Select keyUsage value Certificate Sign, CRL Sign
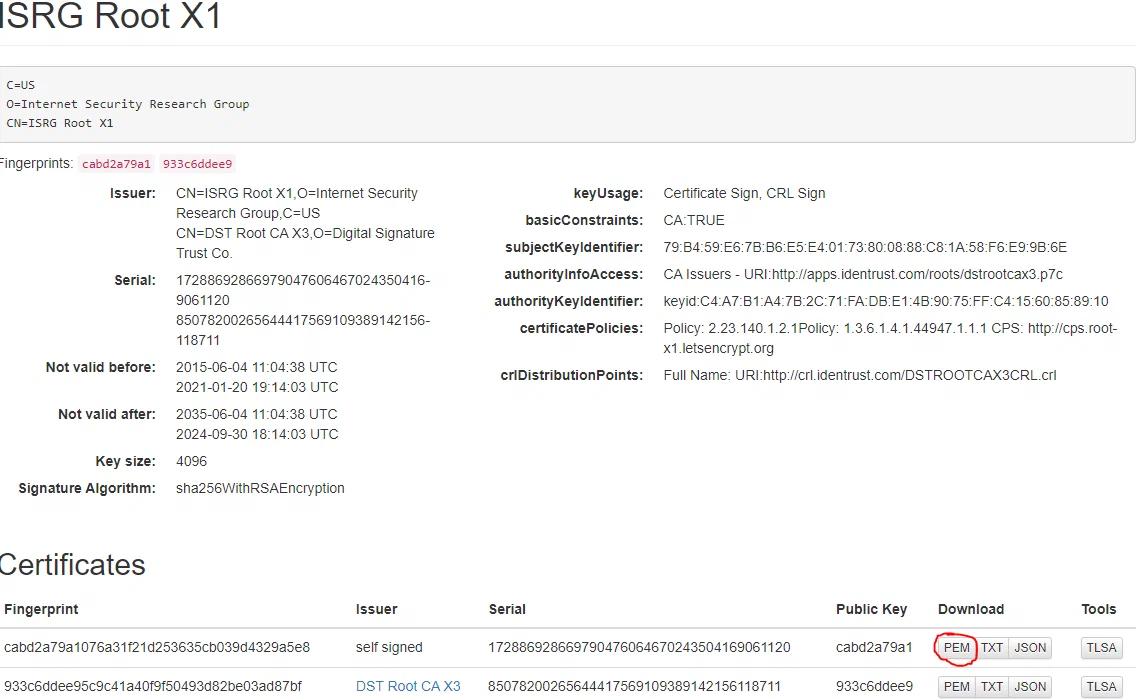 tap(744, 193)
